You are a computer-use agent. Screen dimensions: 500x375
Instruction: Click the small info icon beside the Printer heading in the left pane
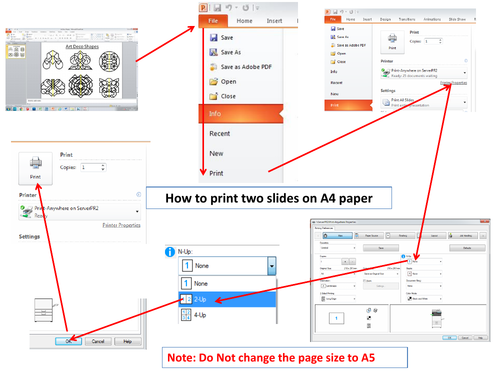point(138,194)
